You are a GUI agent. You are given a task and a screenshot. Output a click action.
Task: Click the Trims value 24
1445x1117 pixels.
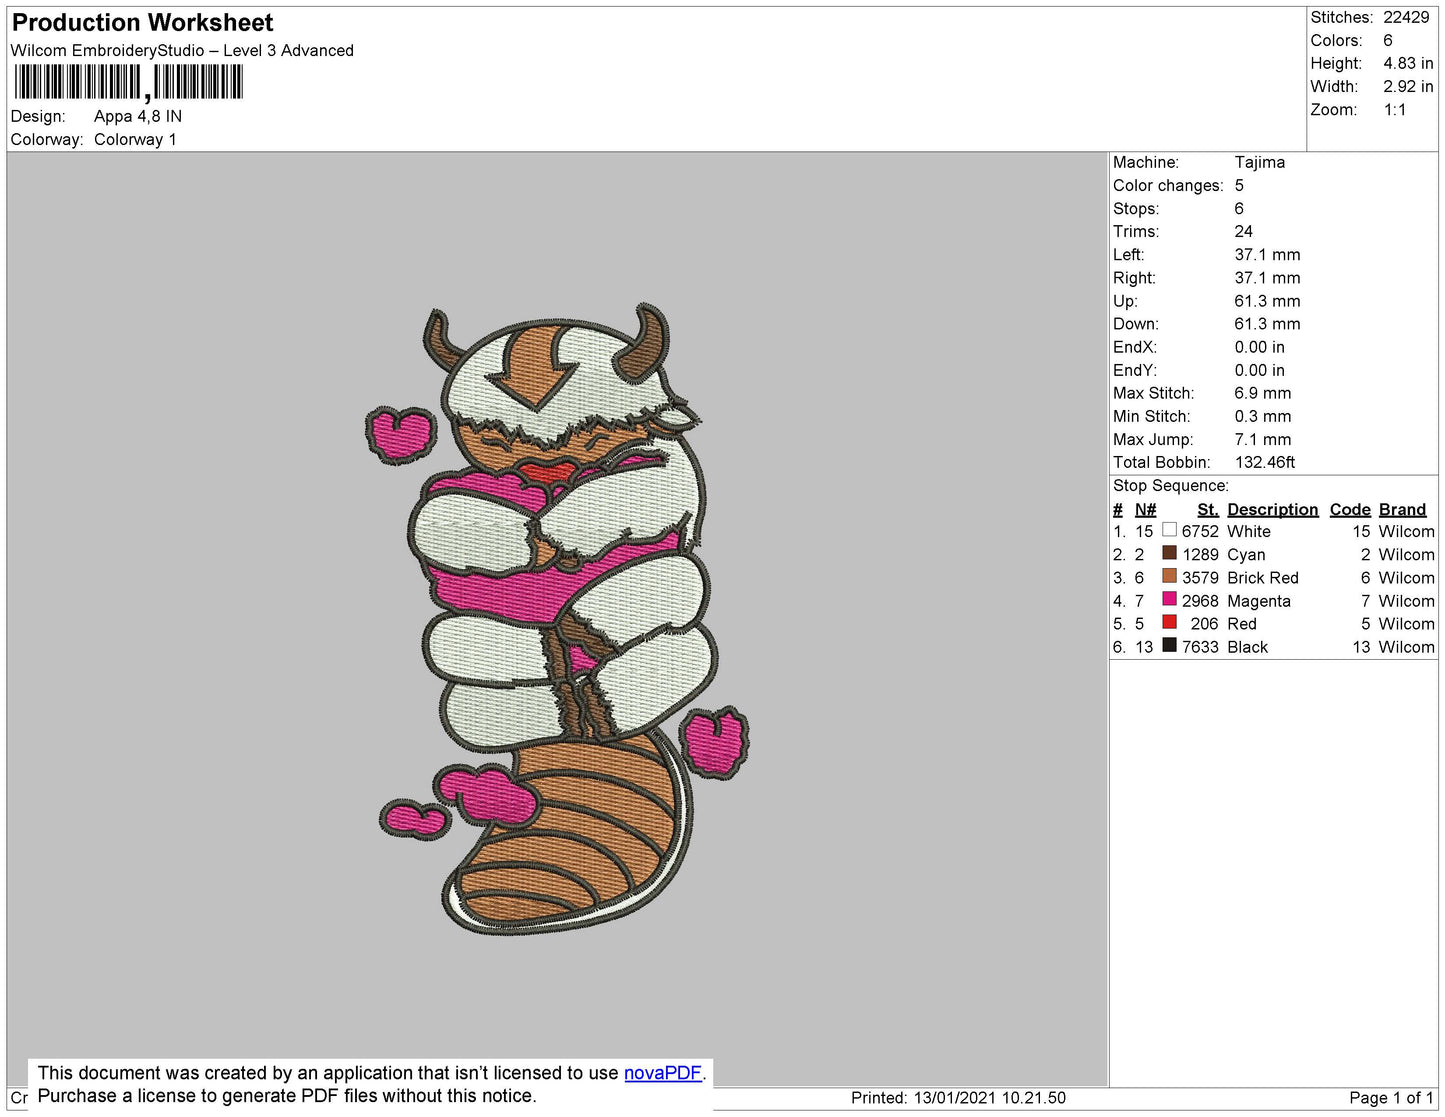click(1244, 232)
